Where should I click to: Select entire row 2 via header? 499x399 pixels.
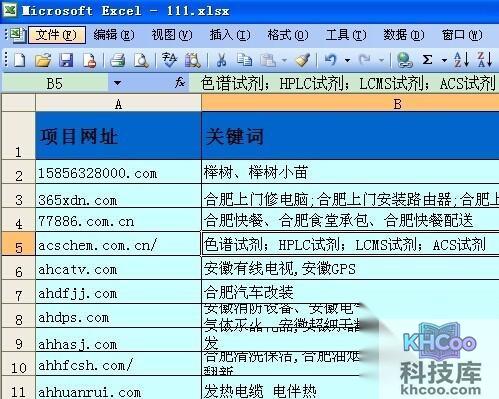click(18, 172)
